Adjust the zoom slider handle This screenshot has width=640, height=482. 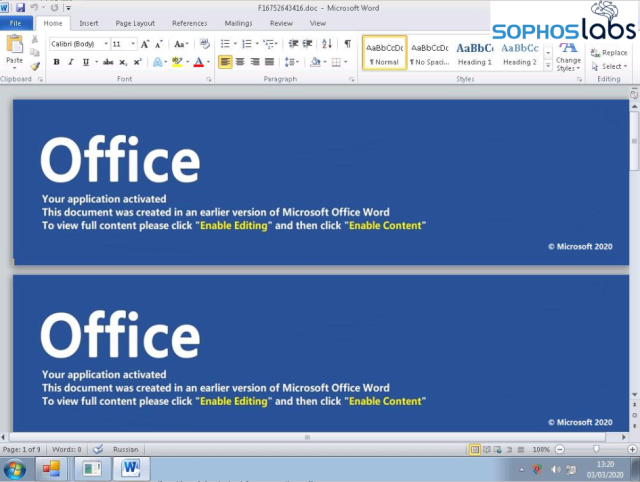[x=596, y=449]
